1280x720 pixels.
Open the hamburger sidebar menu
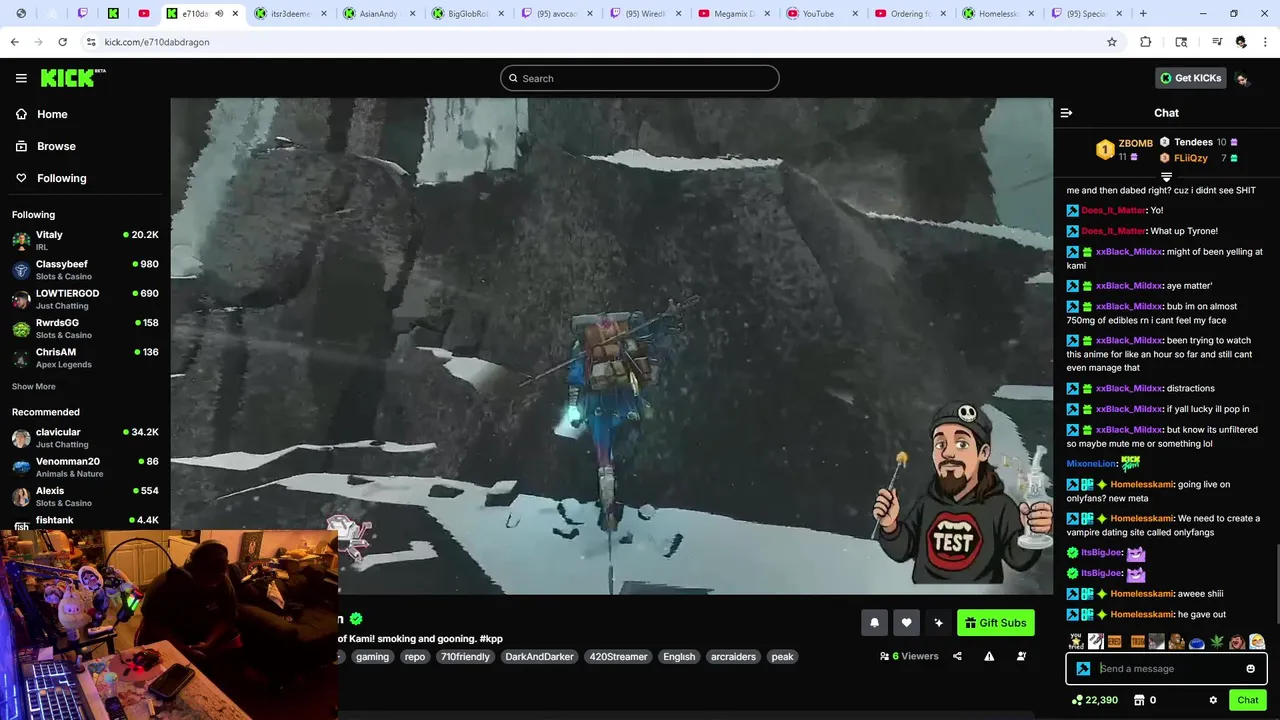pyautogui.click(x=21, y=78)
